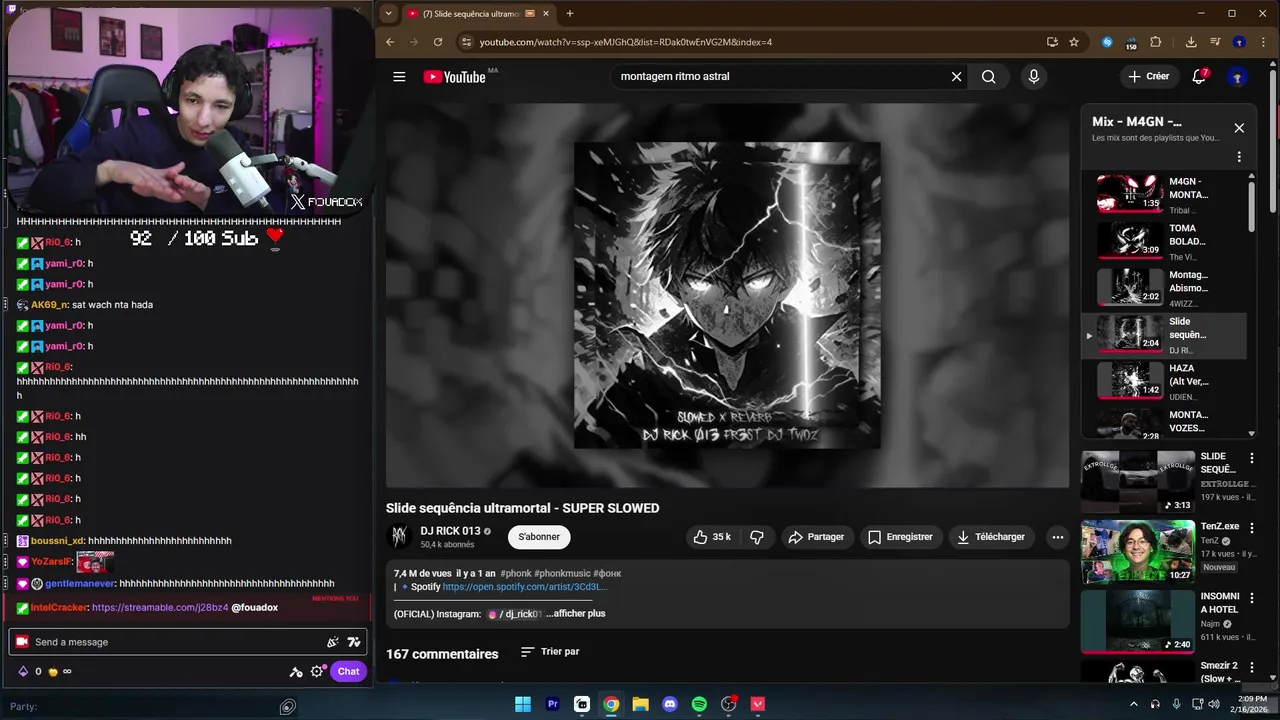Click the Chrome address bar URL
This screenshot has height=720, width=1280.
coord(626,42)
